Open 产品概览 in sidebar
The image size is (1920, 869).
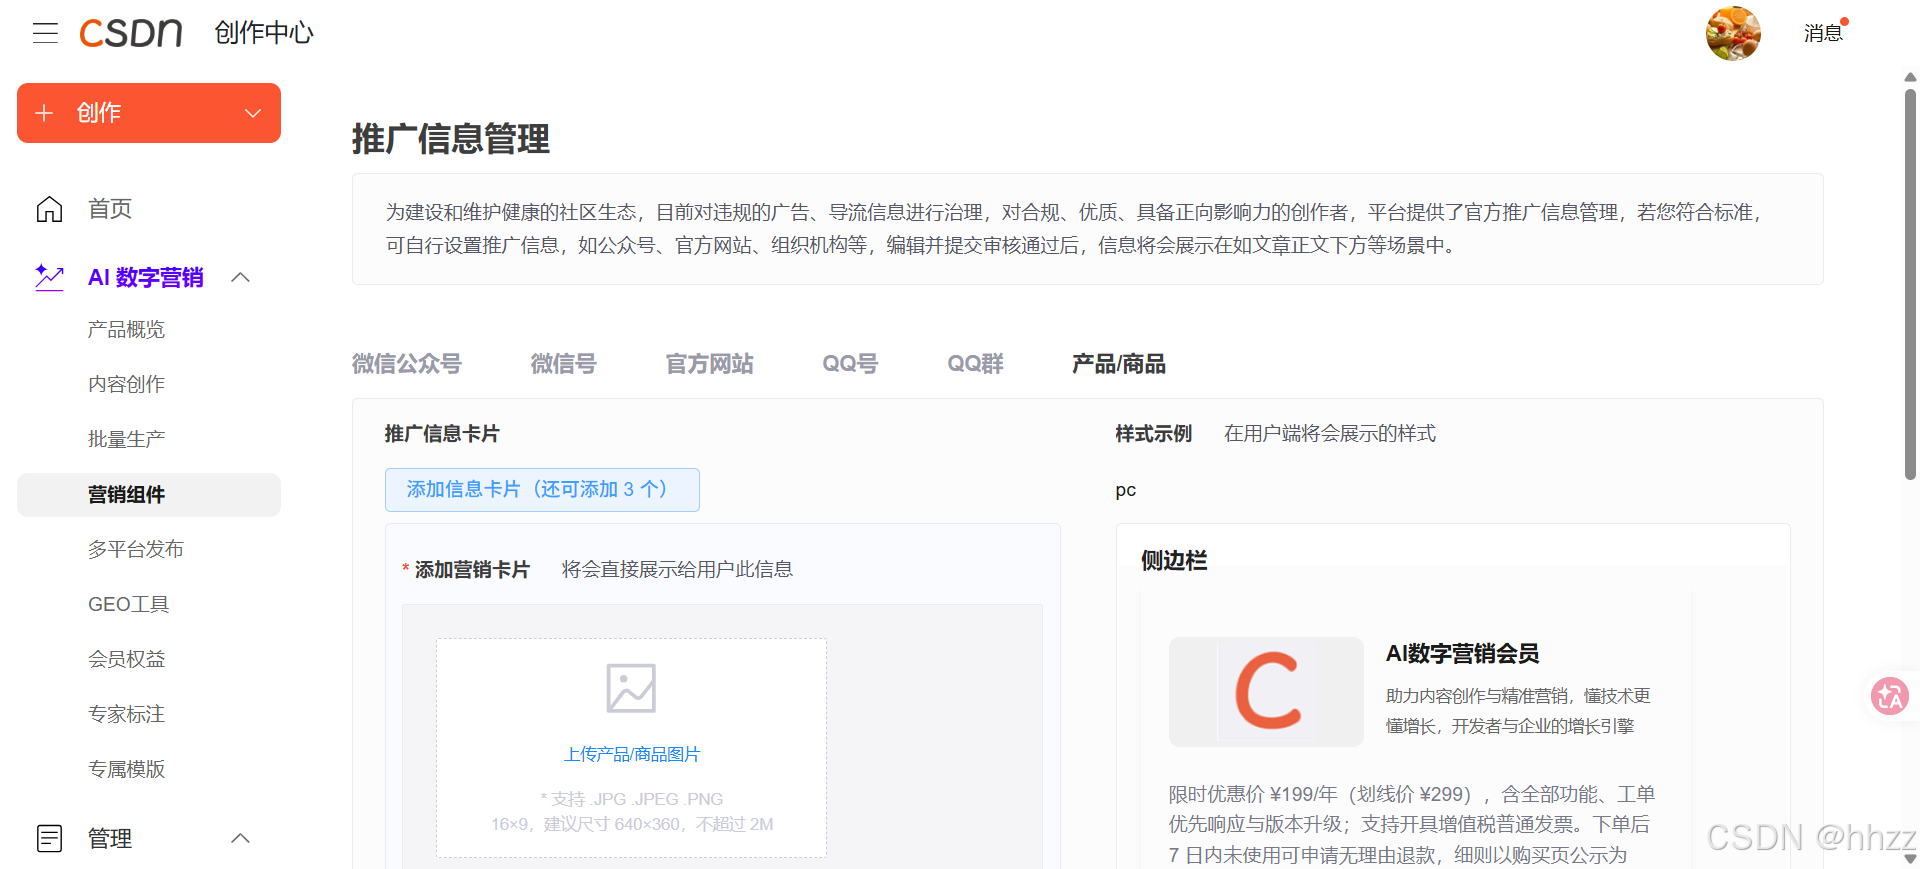(126, 329)
